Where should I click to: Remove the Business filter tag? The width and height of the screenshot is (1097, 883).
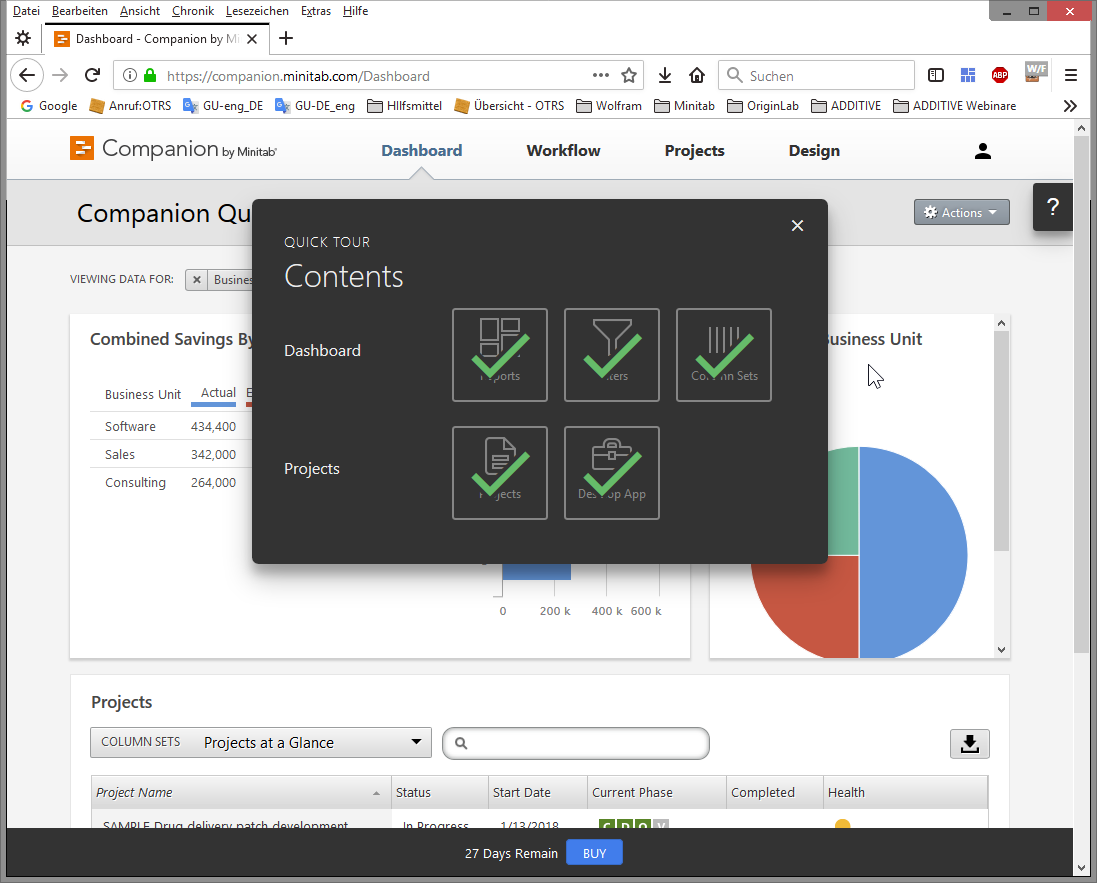coord(197,280)
